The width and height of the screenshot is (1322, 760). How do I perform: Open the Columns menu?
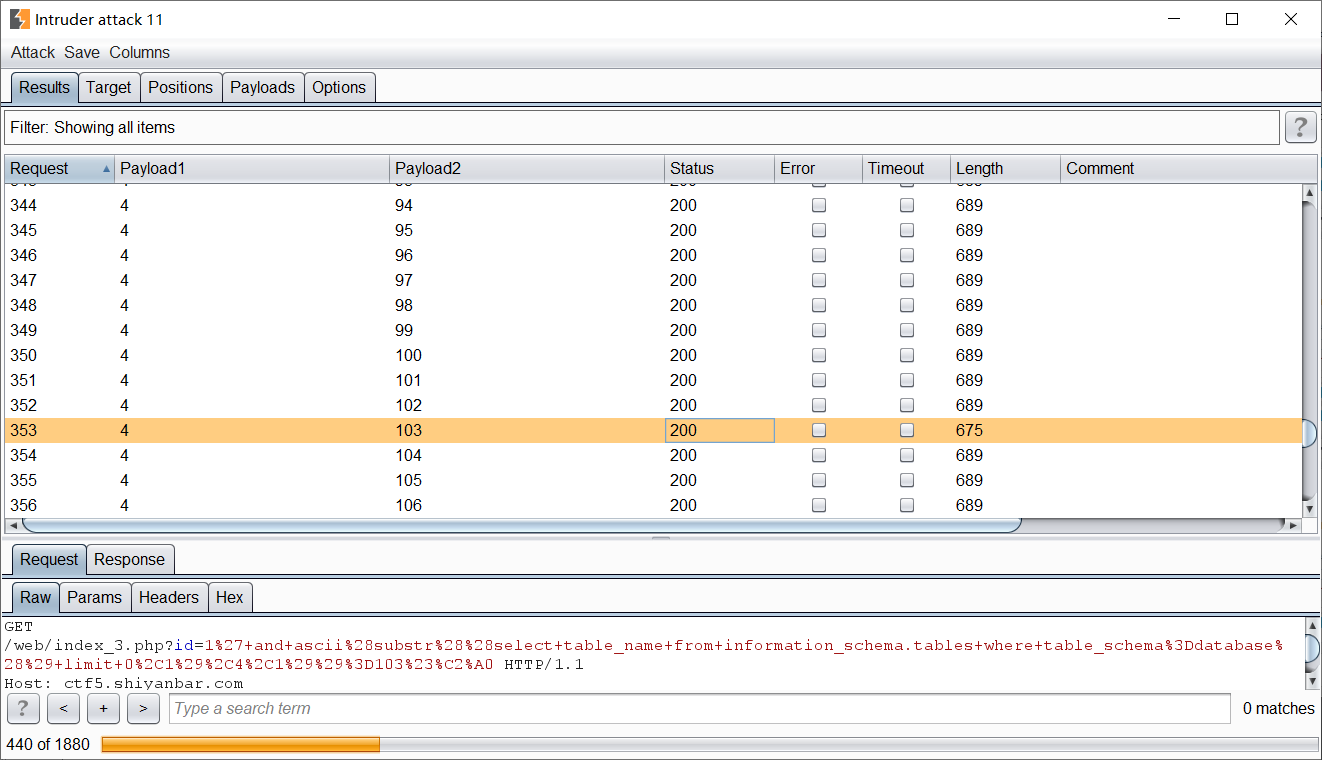pyautogui.click(x=140, y=52)
